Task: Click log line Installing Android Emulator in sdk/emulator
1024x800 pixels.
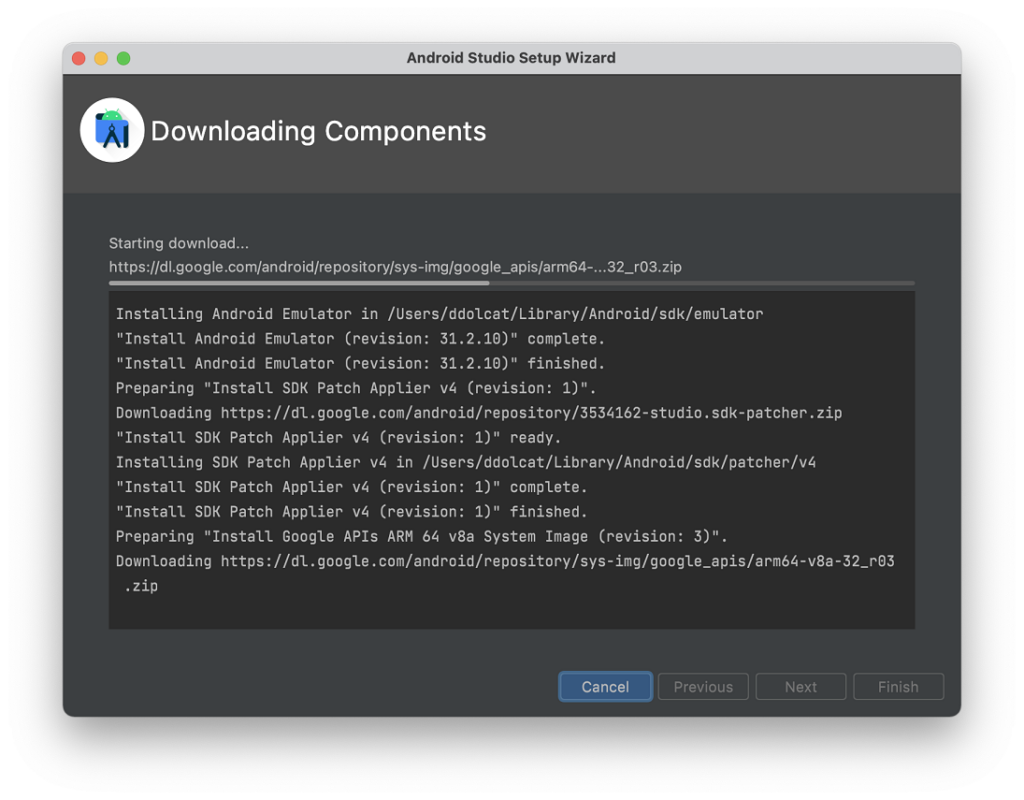Action: pos(439,314)
